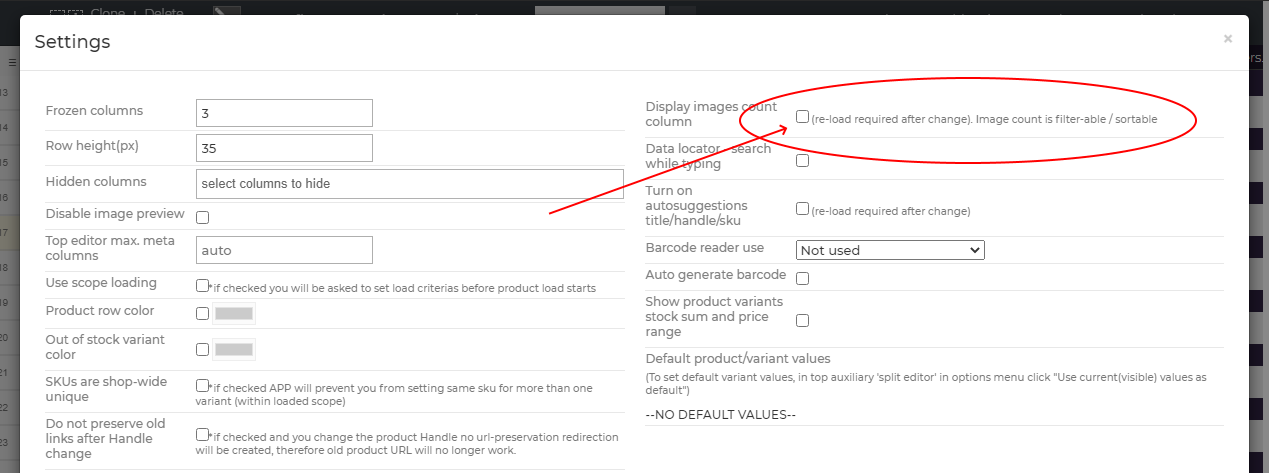Pick the Product row color swatch

click(234, 314)
